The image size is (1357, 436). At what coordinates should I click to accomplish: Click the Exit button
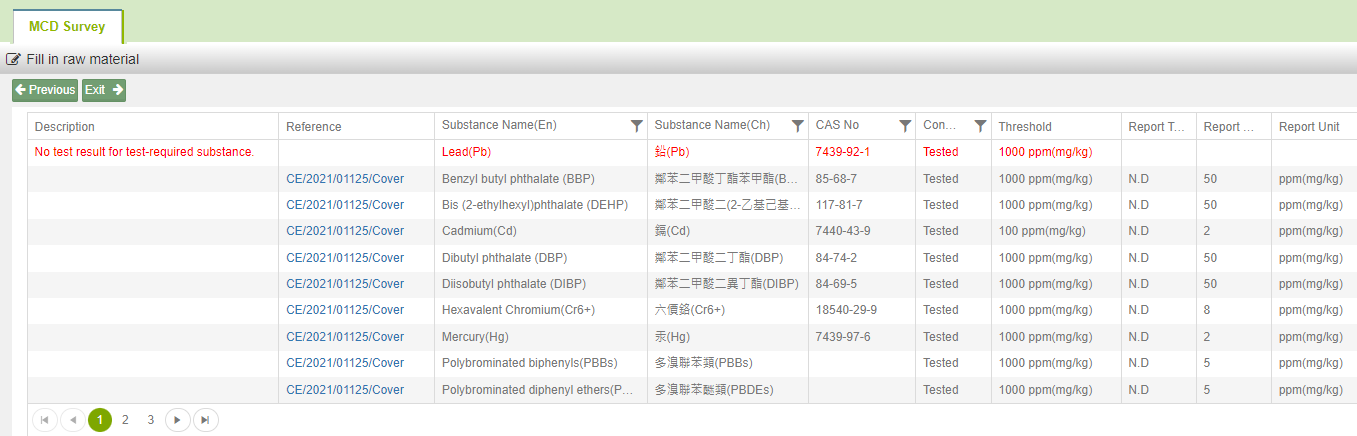tap(104, 90)
